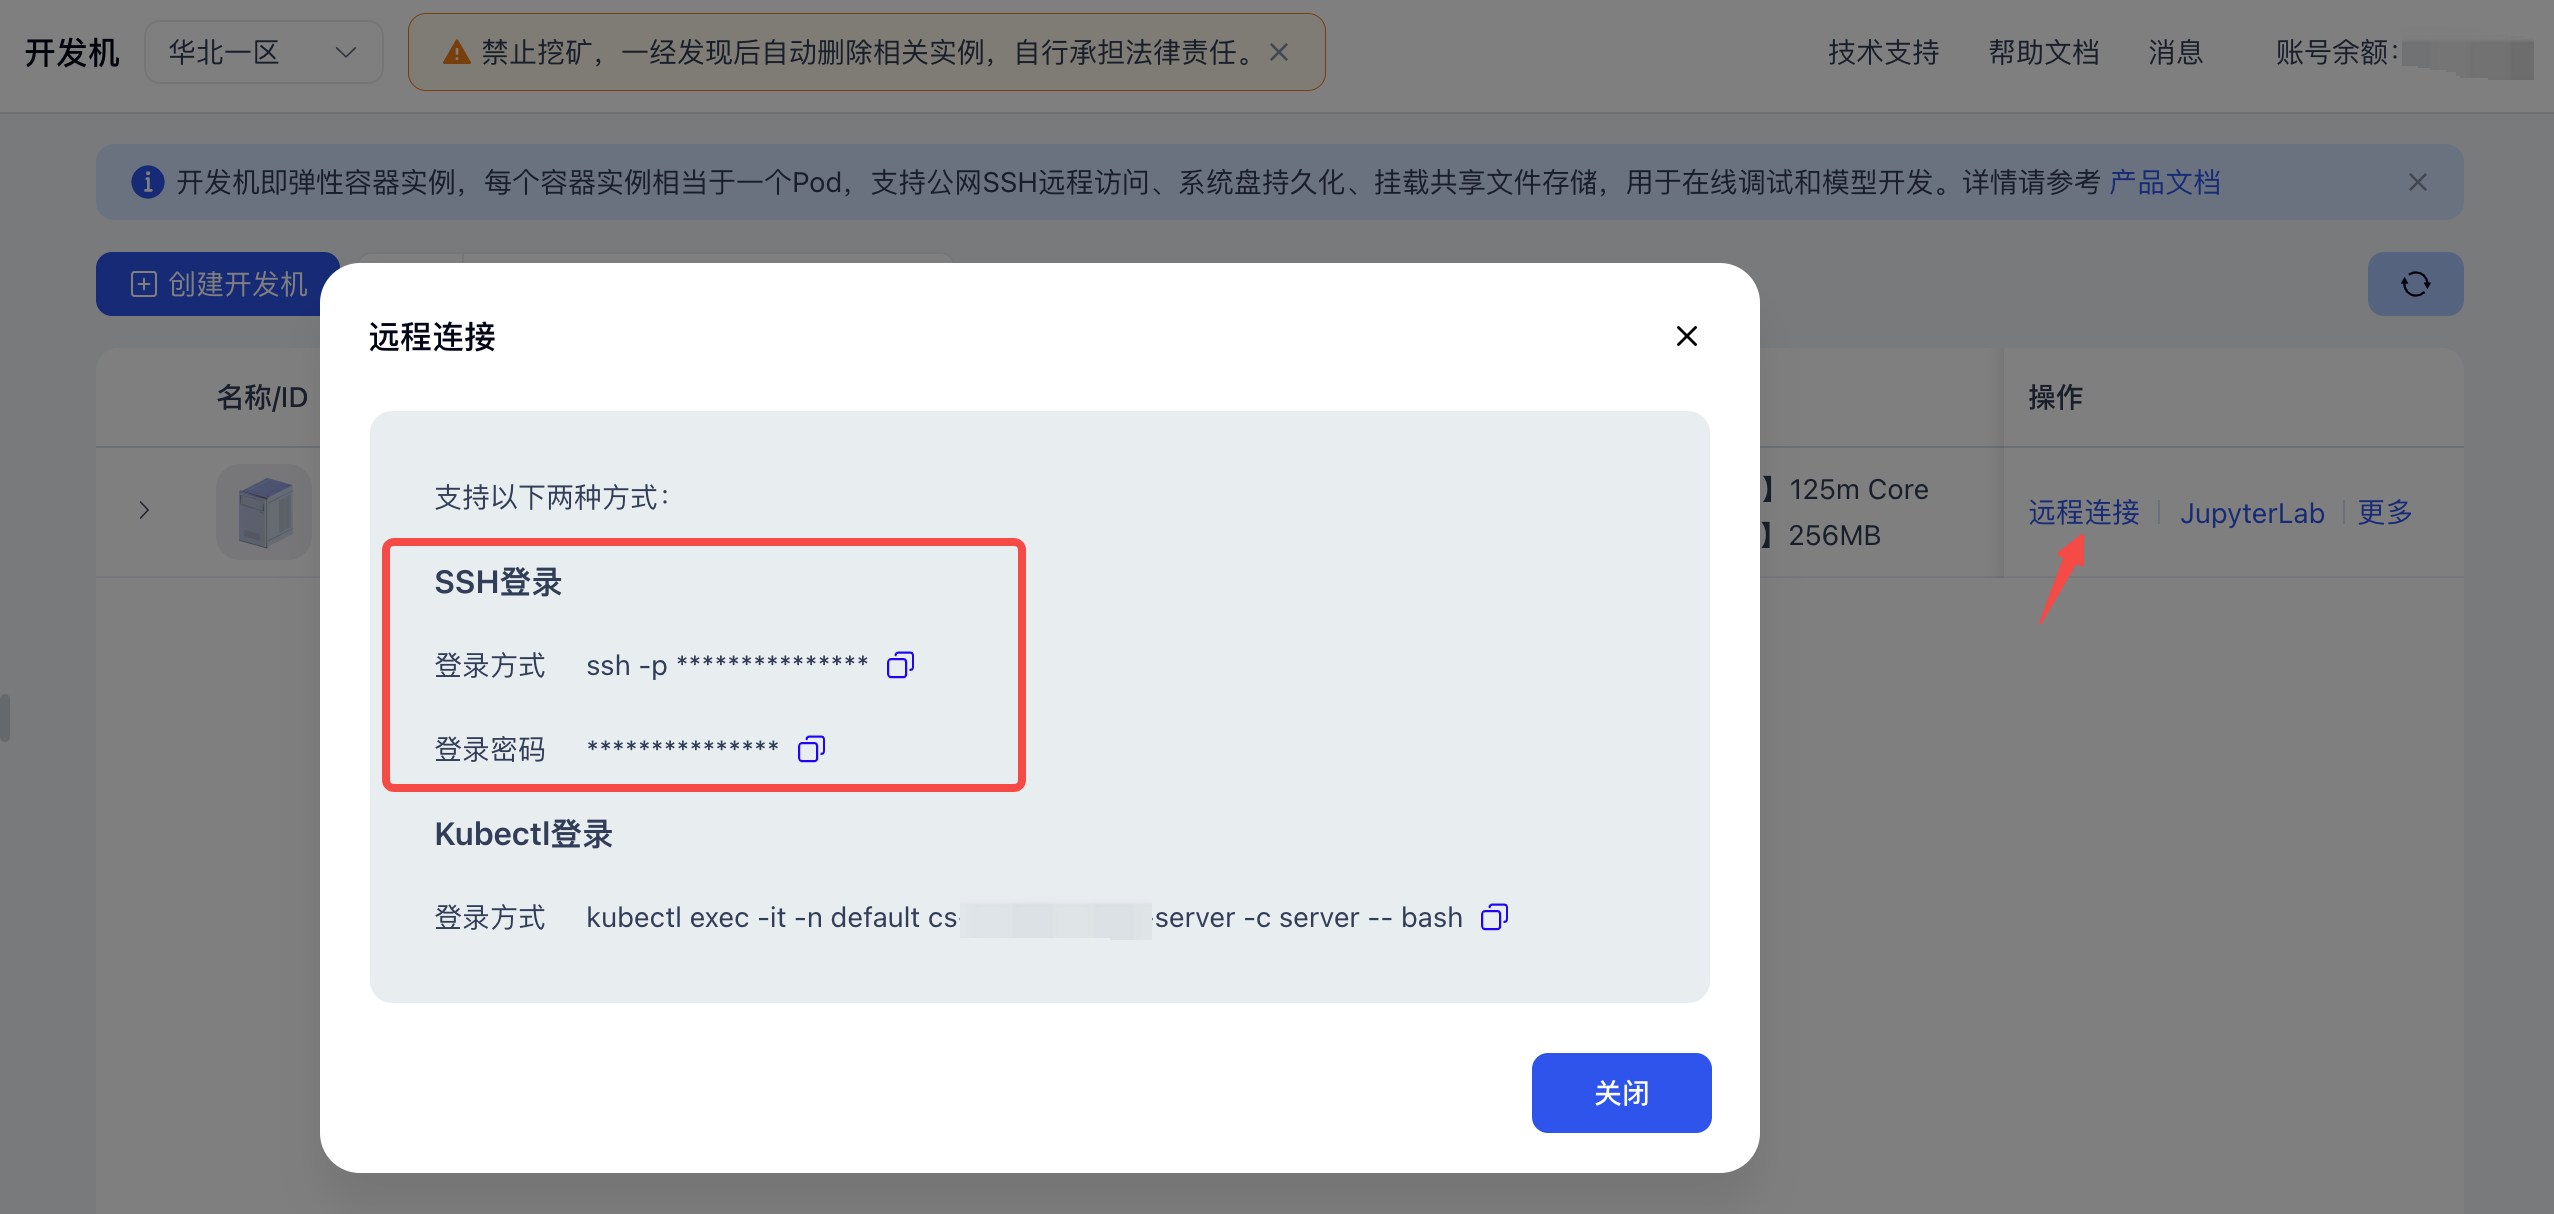
Task: Open 技术支持 in the top navigation
Action: click(x=1882, y=52)
